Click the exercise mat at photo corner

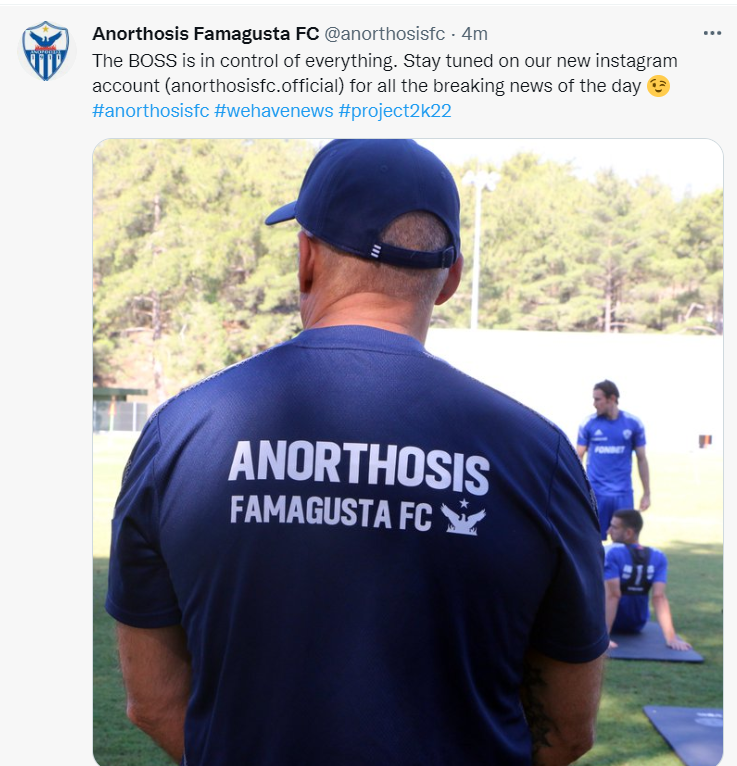click(685, 735)
